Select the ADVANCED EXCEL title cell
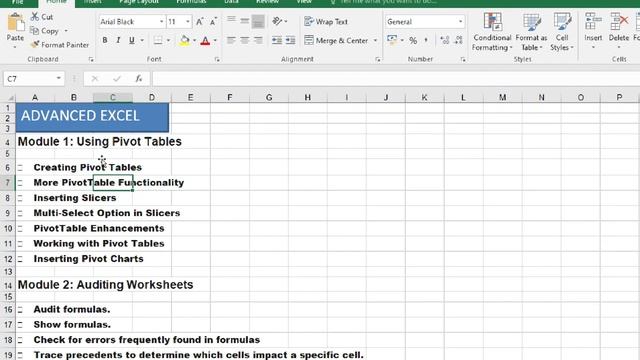 tap(92, 118)
